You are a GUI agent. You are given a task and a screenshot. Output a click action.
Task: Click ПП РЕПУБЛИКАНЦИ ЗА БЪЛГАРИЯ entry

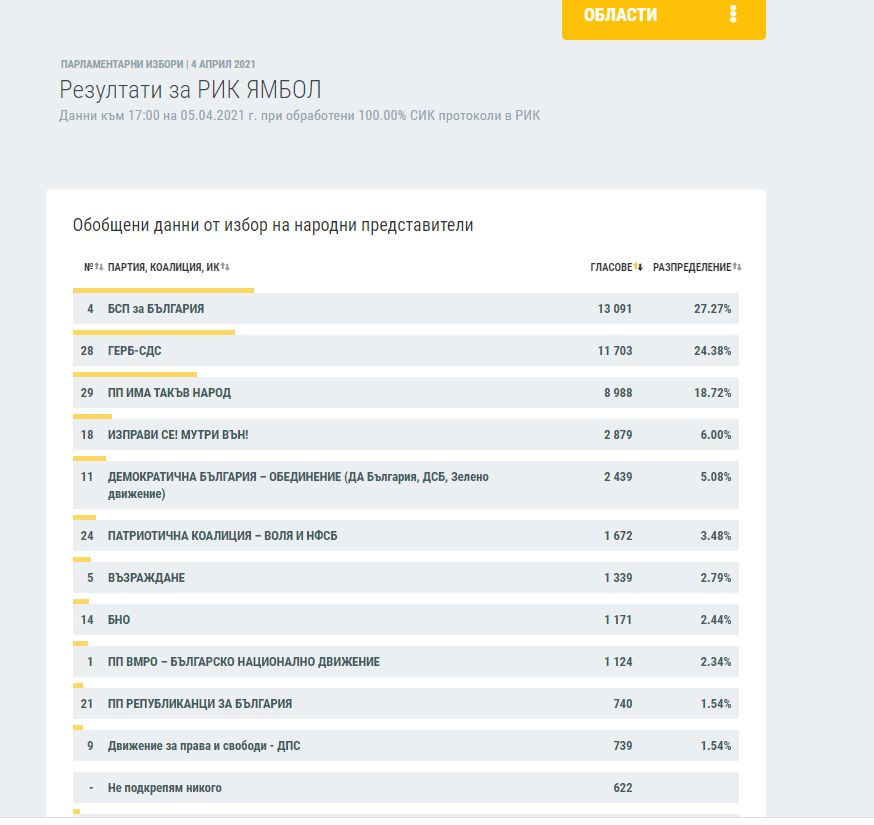pyautogui.click(x=200, y=704)
